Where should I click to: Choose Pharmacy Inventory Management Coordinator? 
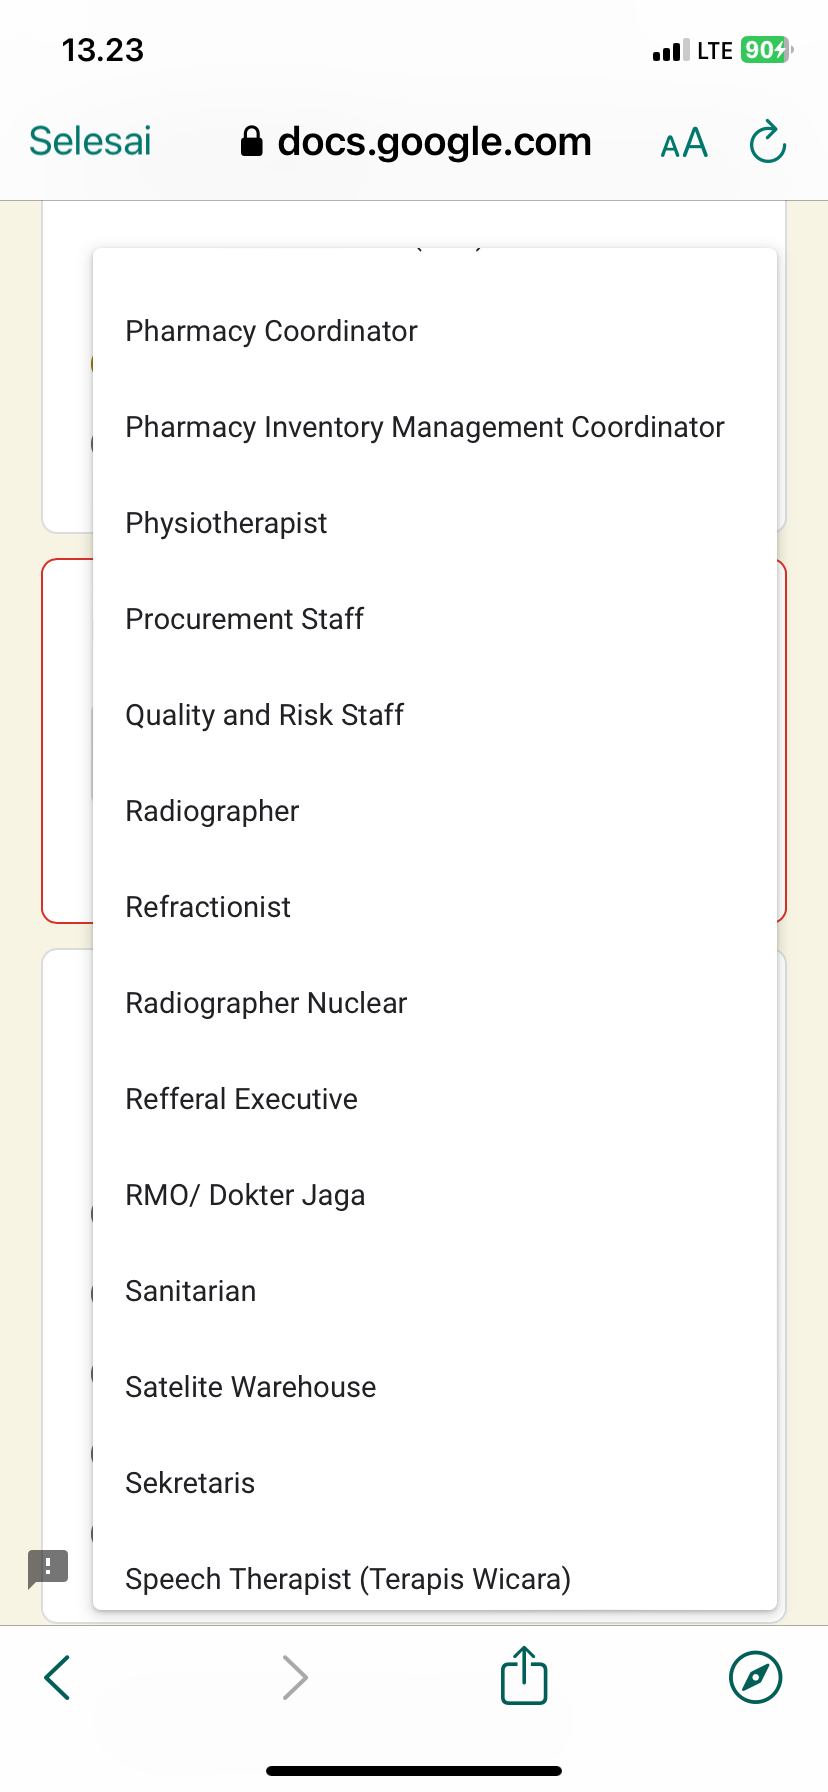425,427
